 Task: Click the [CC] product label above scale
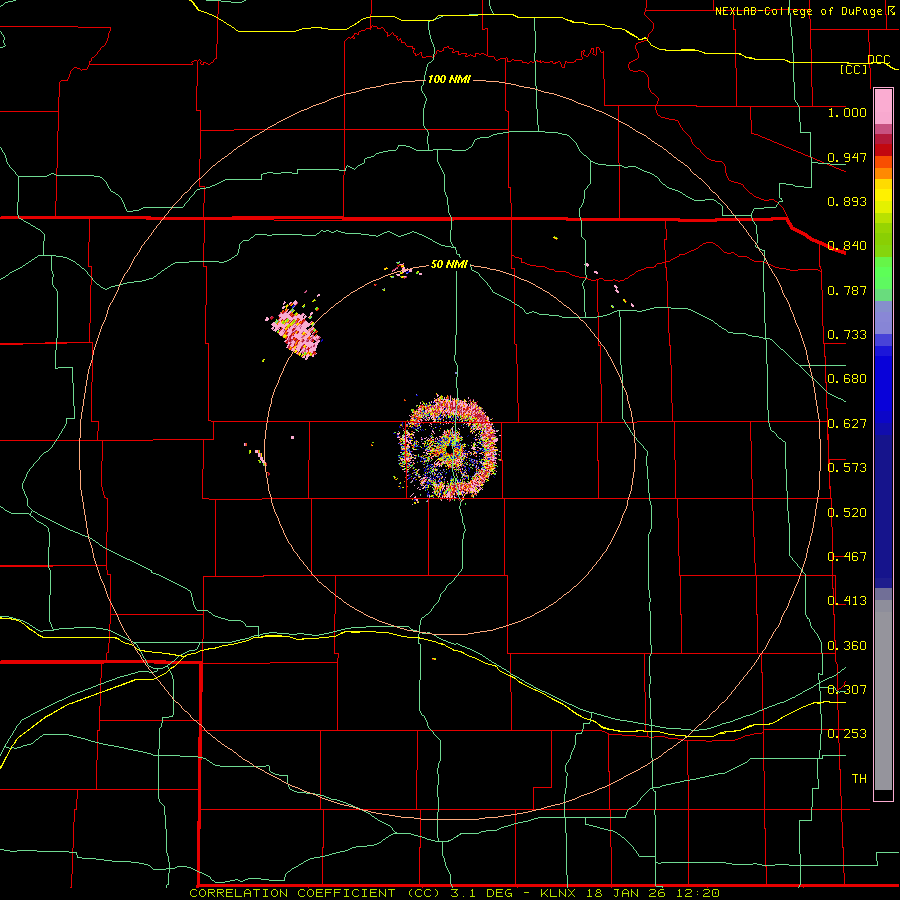854,69
